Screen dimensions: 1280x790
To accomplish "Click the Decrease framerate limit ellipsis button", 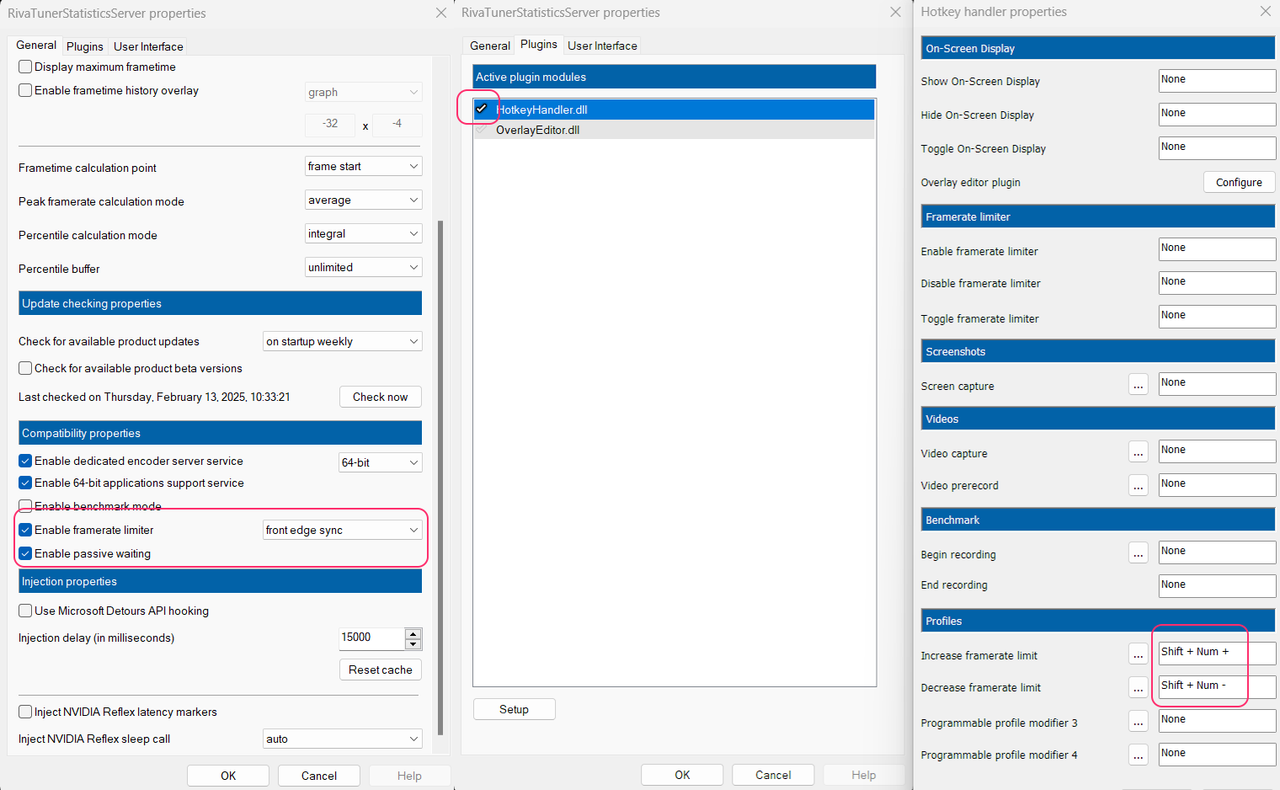I will (x=1138, y=687).
